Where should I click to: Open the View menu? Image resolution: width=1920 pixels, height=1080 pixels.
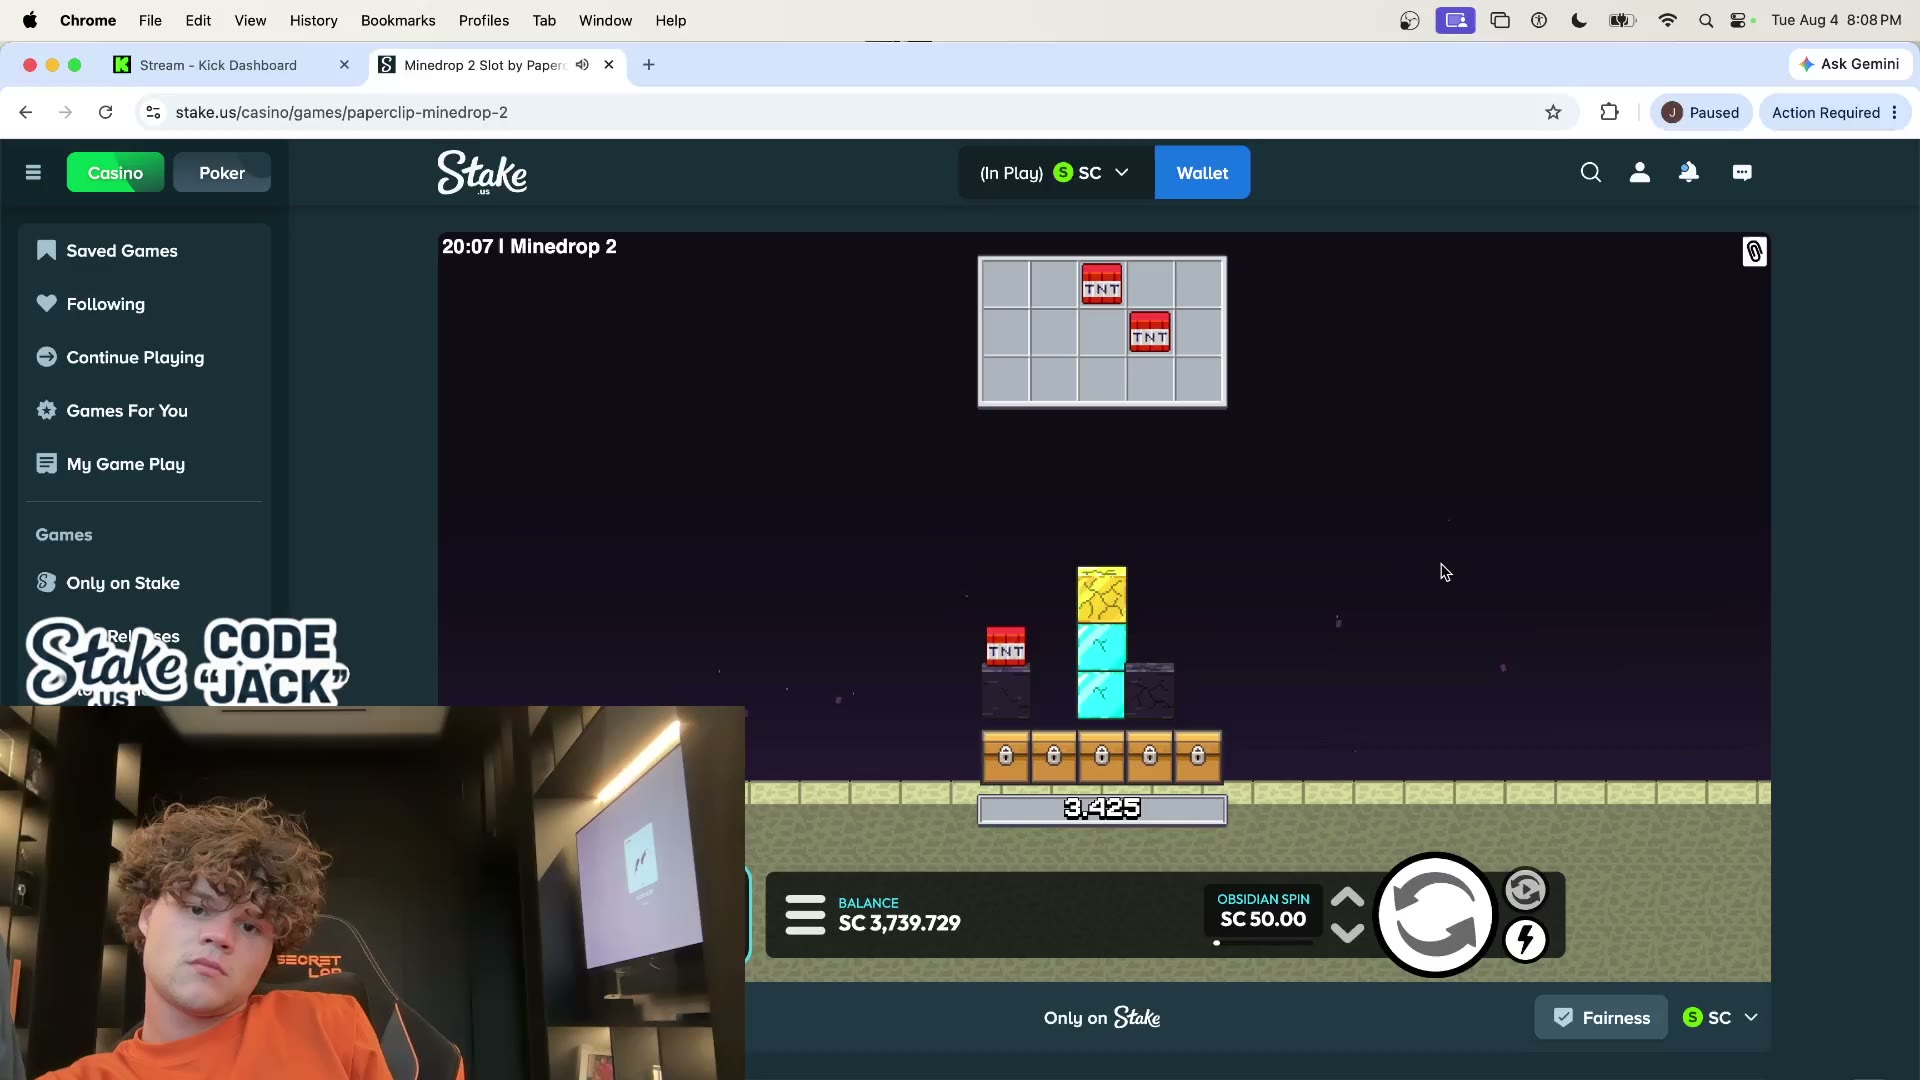point(250,20)
